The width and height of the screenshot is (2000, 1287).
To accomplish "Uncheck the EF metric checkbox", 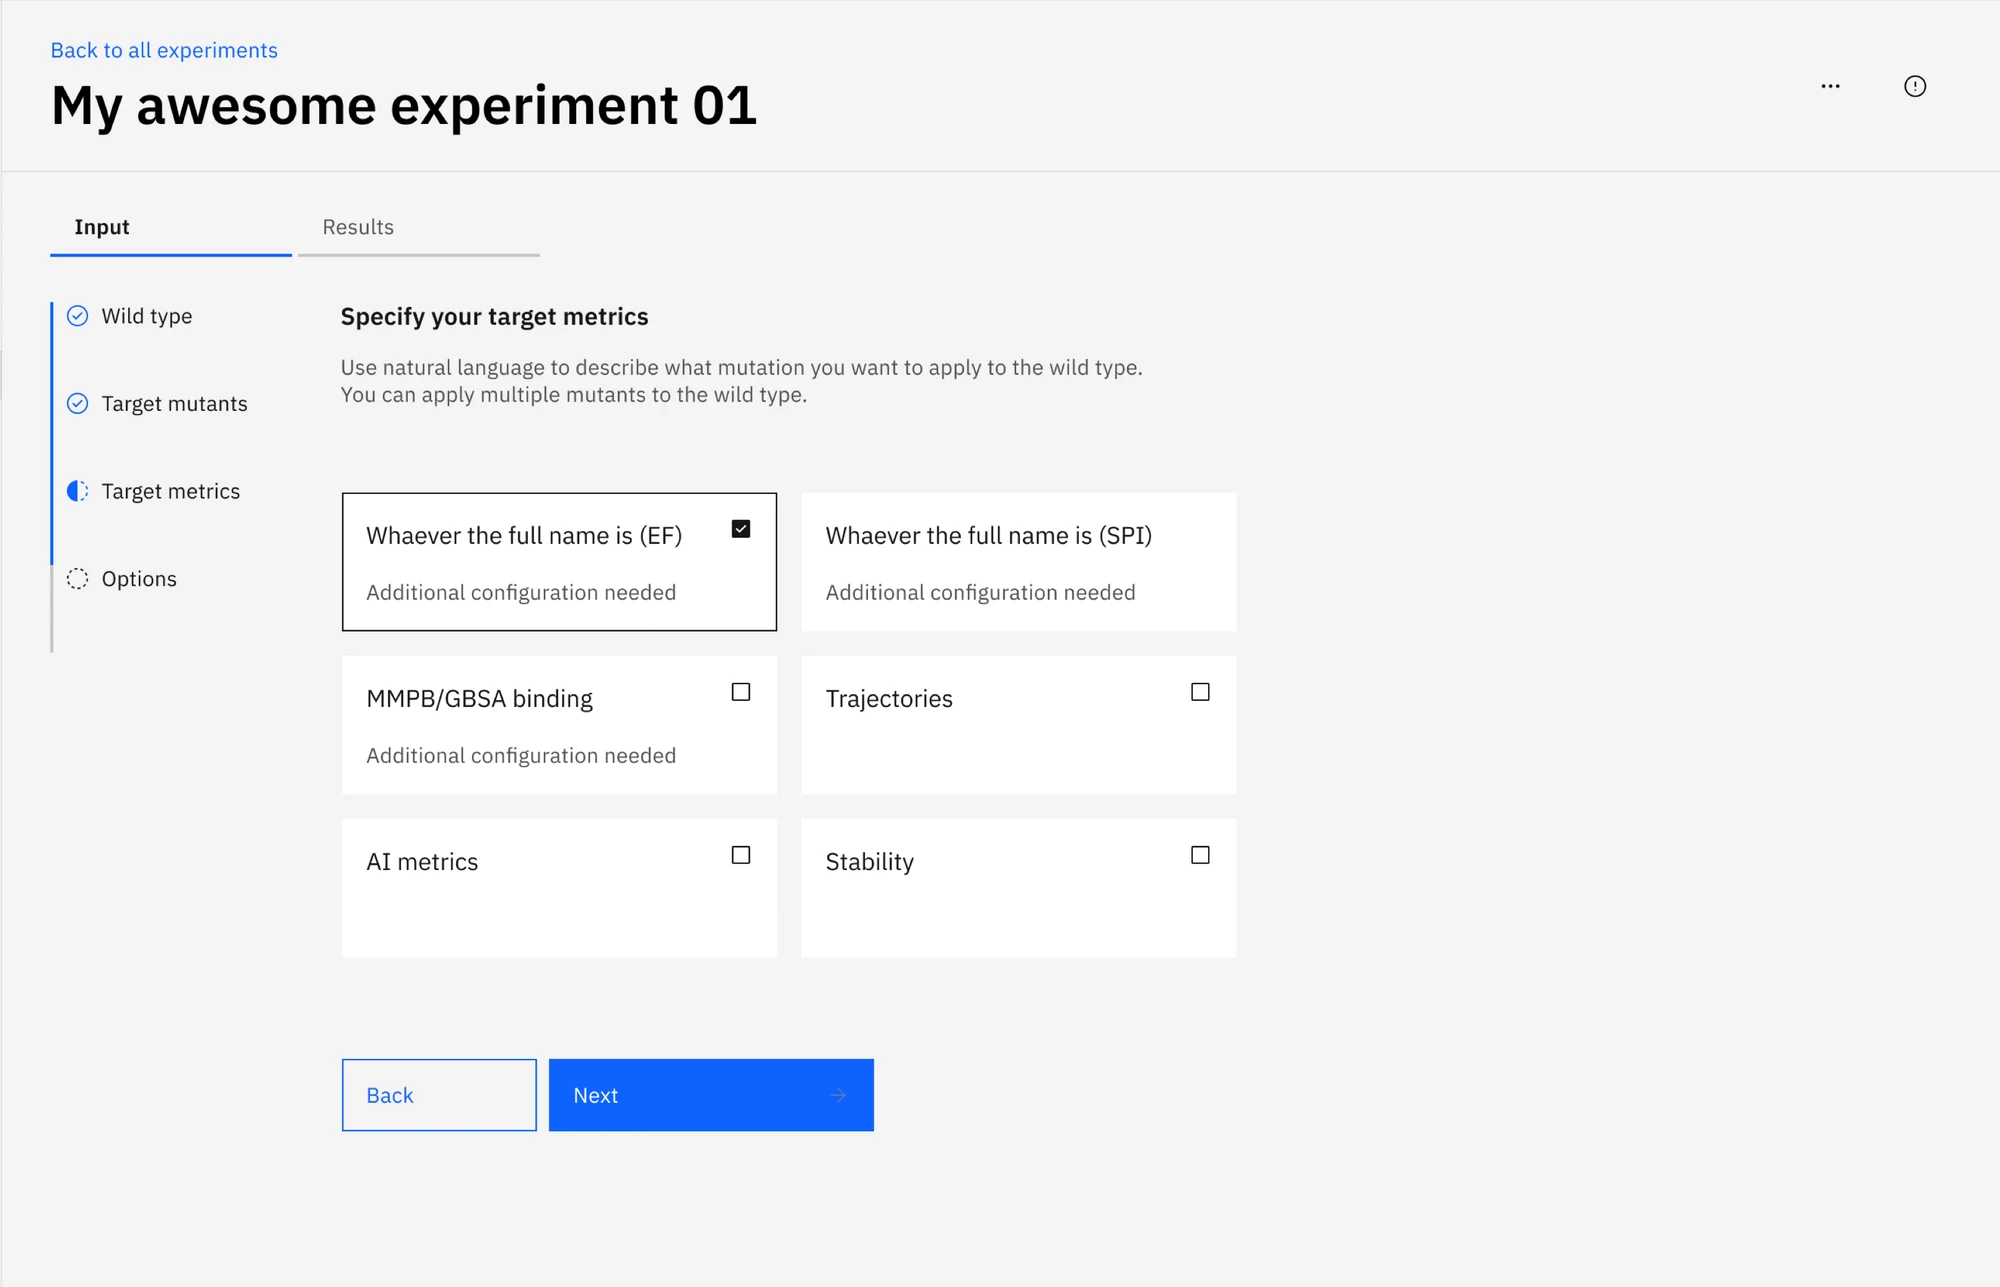I will [741, 529].
